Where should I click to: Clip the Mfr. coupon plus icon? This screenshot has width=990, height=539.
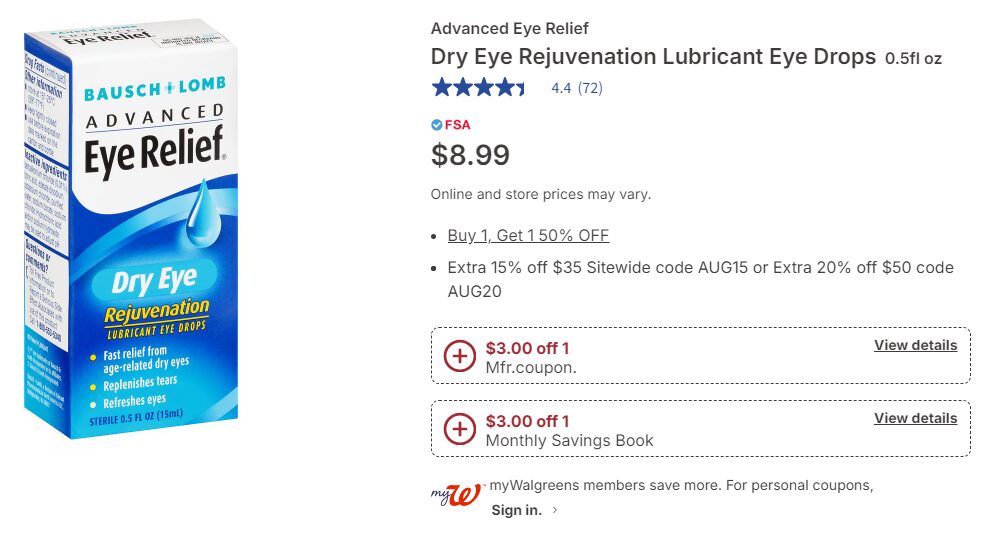pos(459,356)
